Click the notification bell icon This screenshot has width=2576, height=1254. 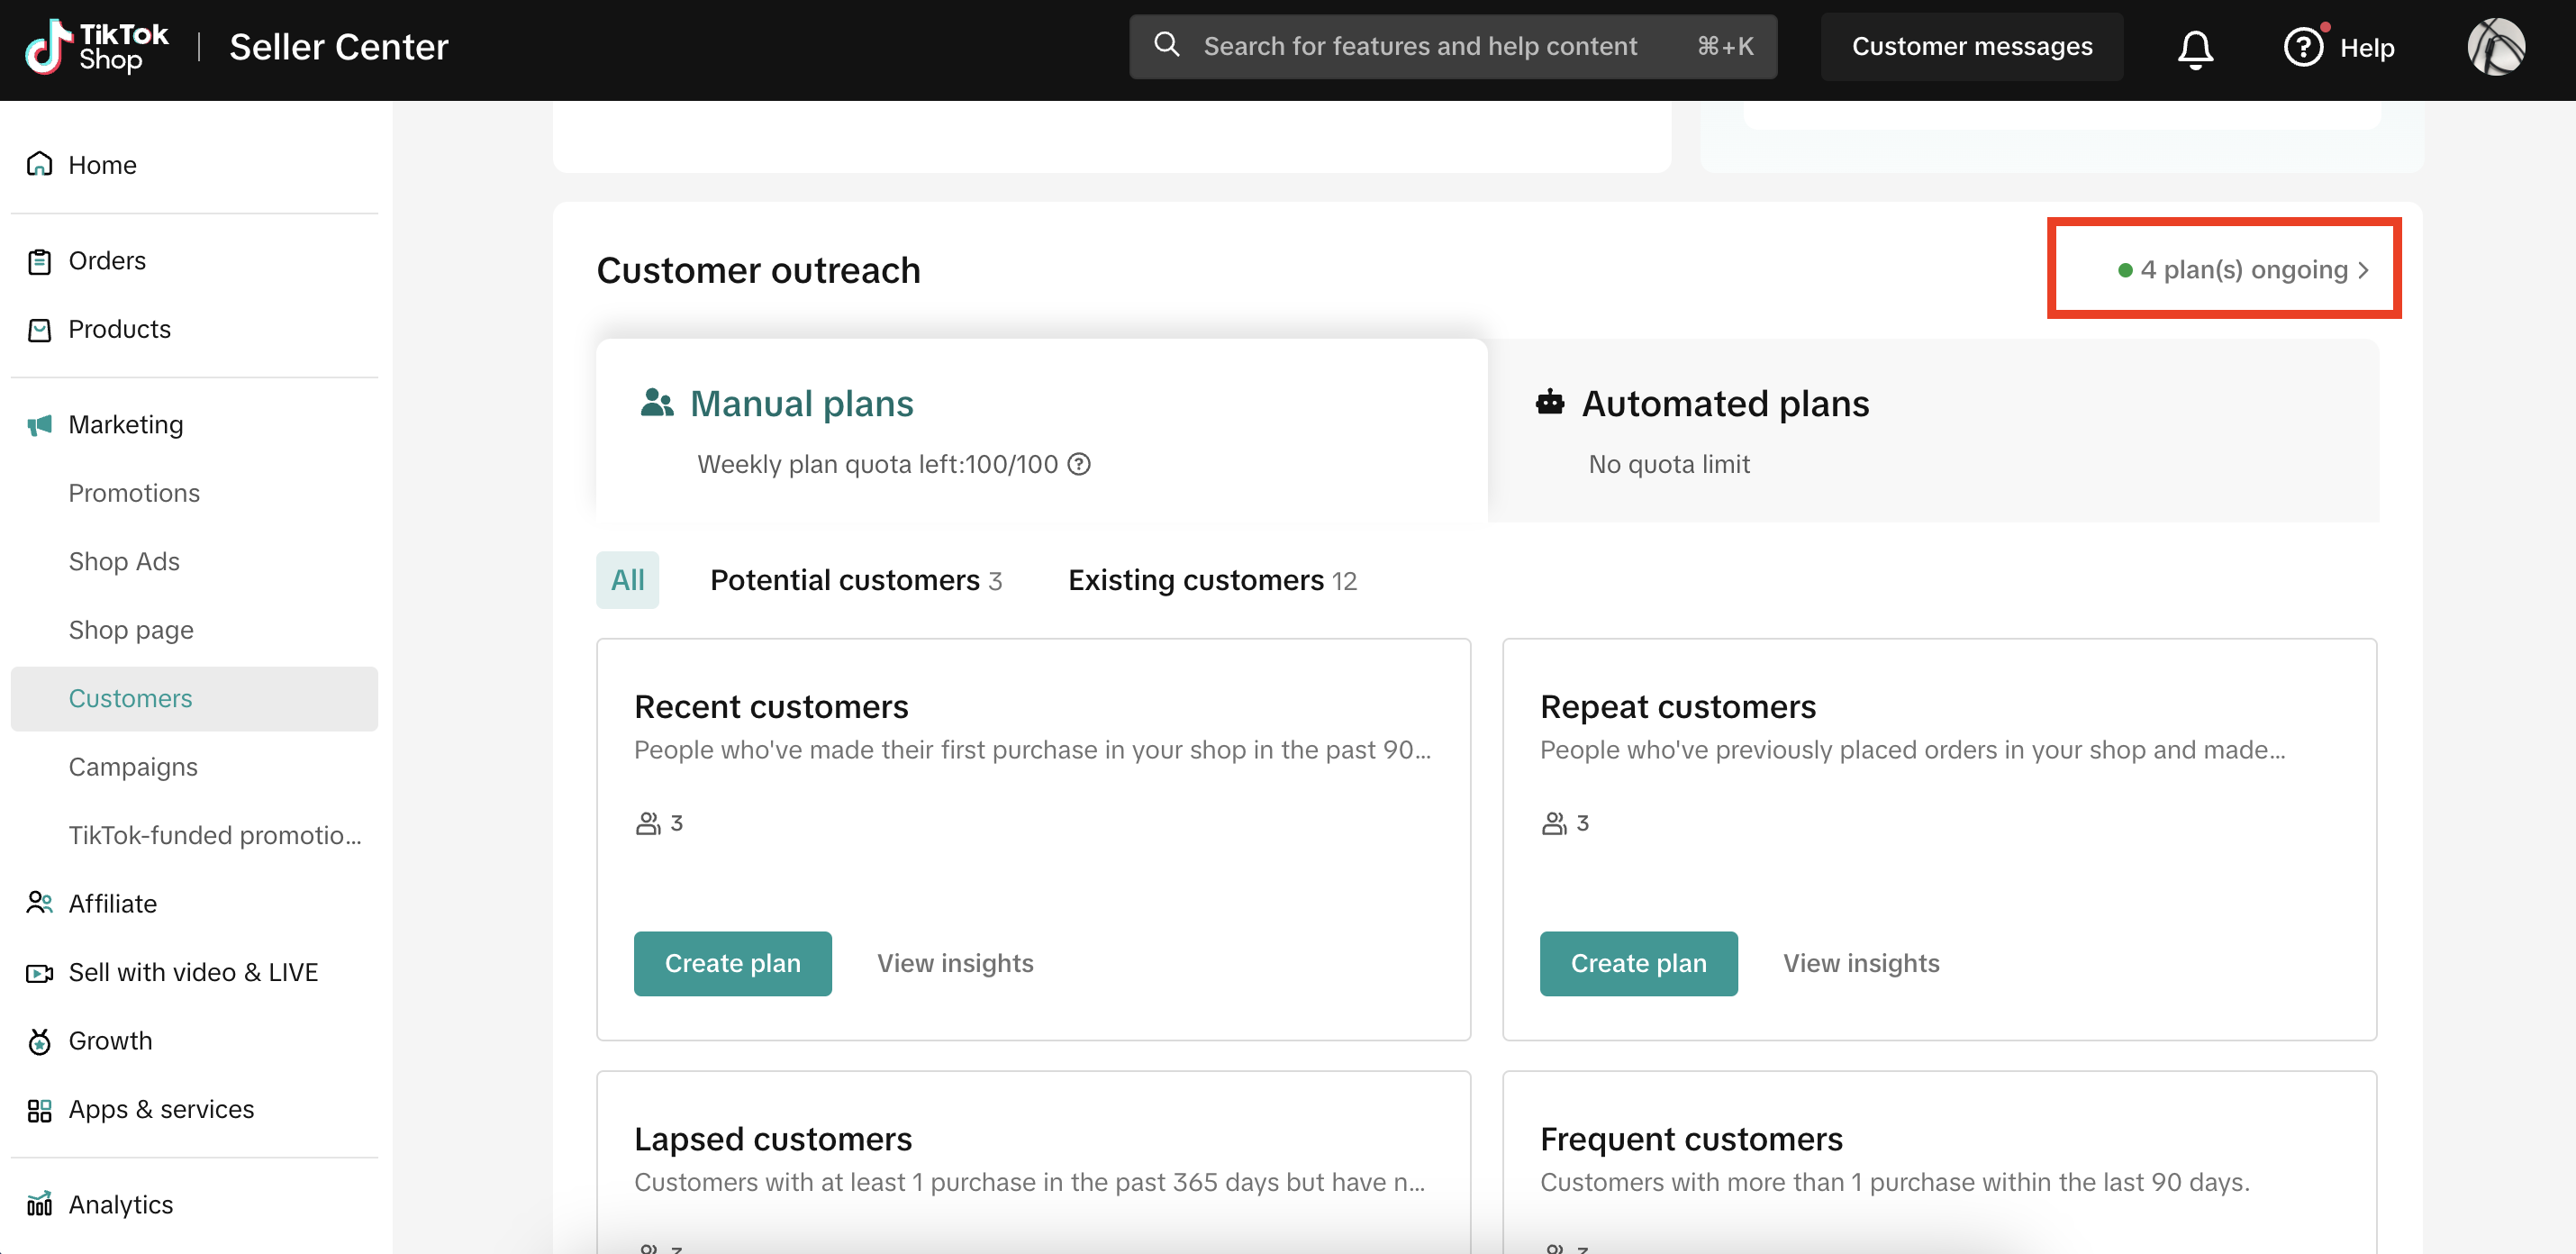click(x=2195, y=48)
